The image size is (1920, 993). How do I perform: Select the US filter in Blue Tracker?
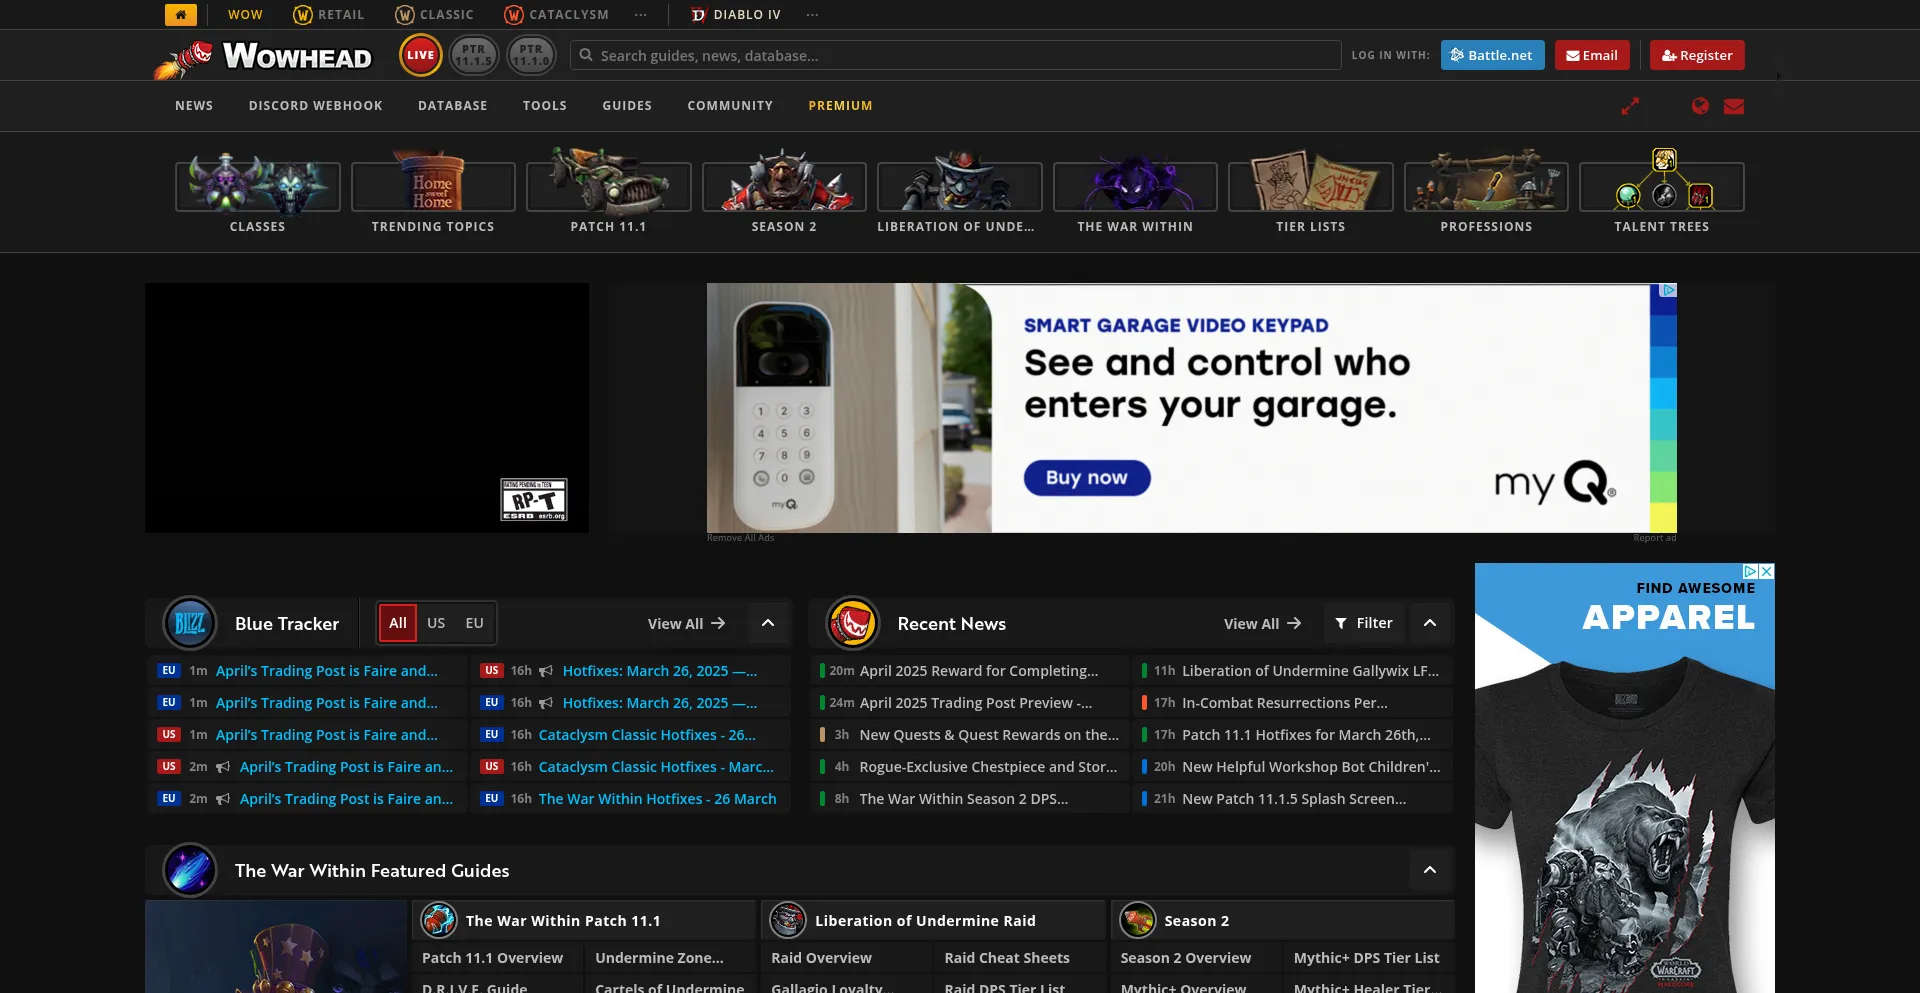pyautogui.click(x=436, y=622)
